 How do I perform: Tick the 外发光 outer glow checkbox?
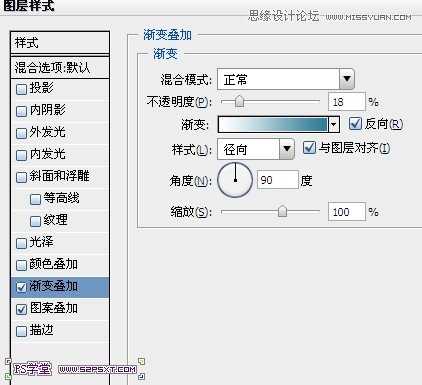pyautogui.click(x=21, y=133)
